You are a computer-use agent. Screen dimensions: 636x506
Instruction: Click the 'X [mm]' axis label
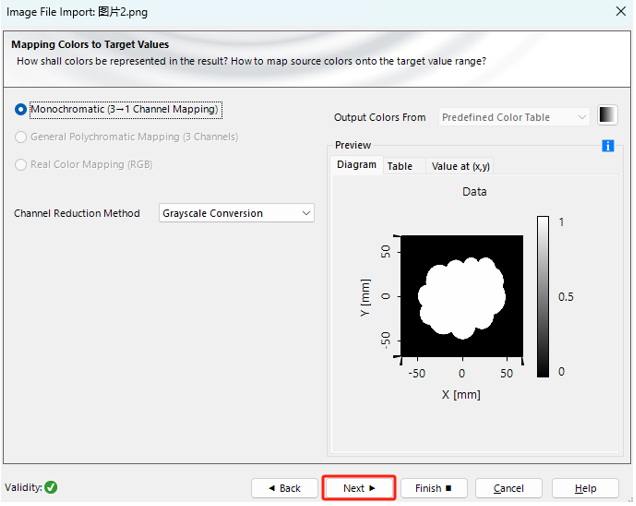coord(461,395)
